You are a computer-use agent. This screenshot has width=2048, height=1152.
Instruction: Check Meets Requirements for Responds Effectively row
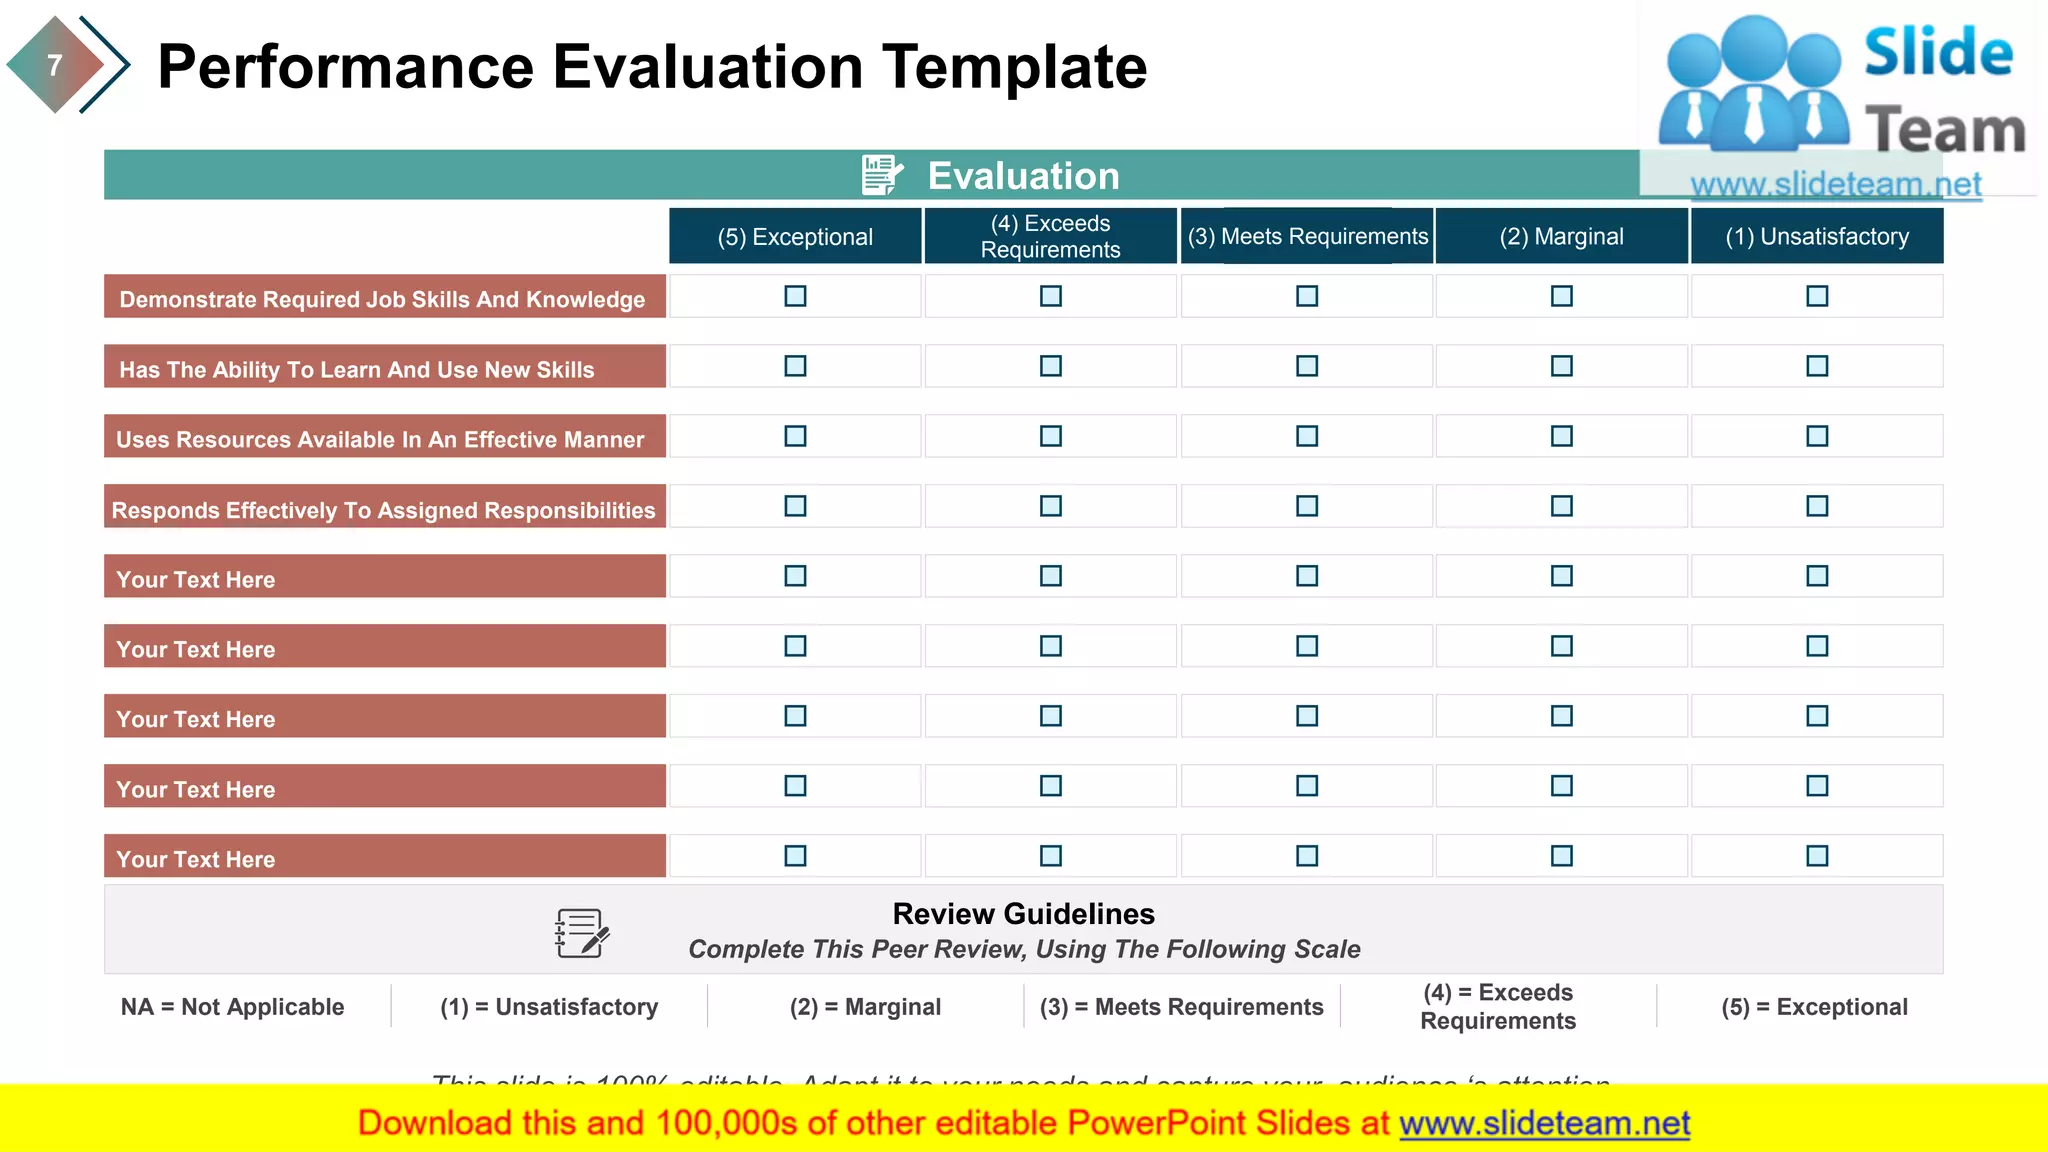(x=1307, y=506)
